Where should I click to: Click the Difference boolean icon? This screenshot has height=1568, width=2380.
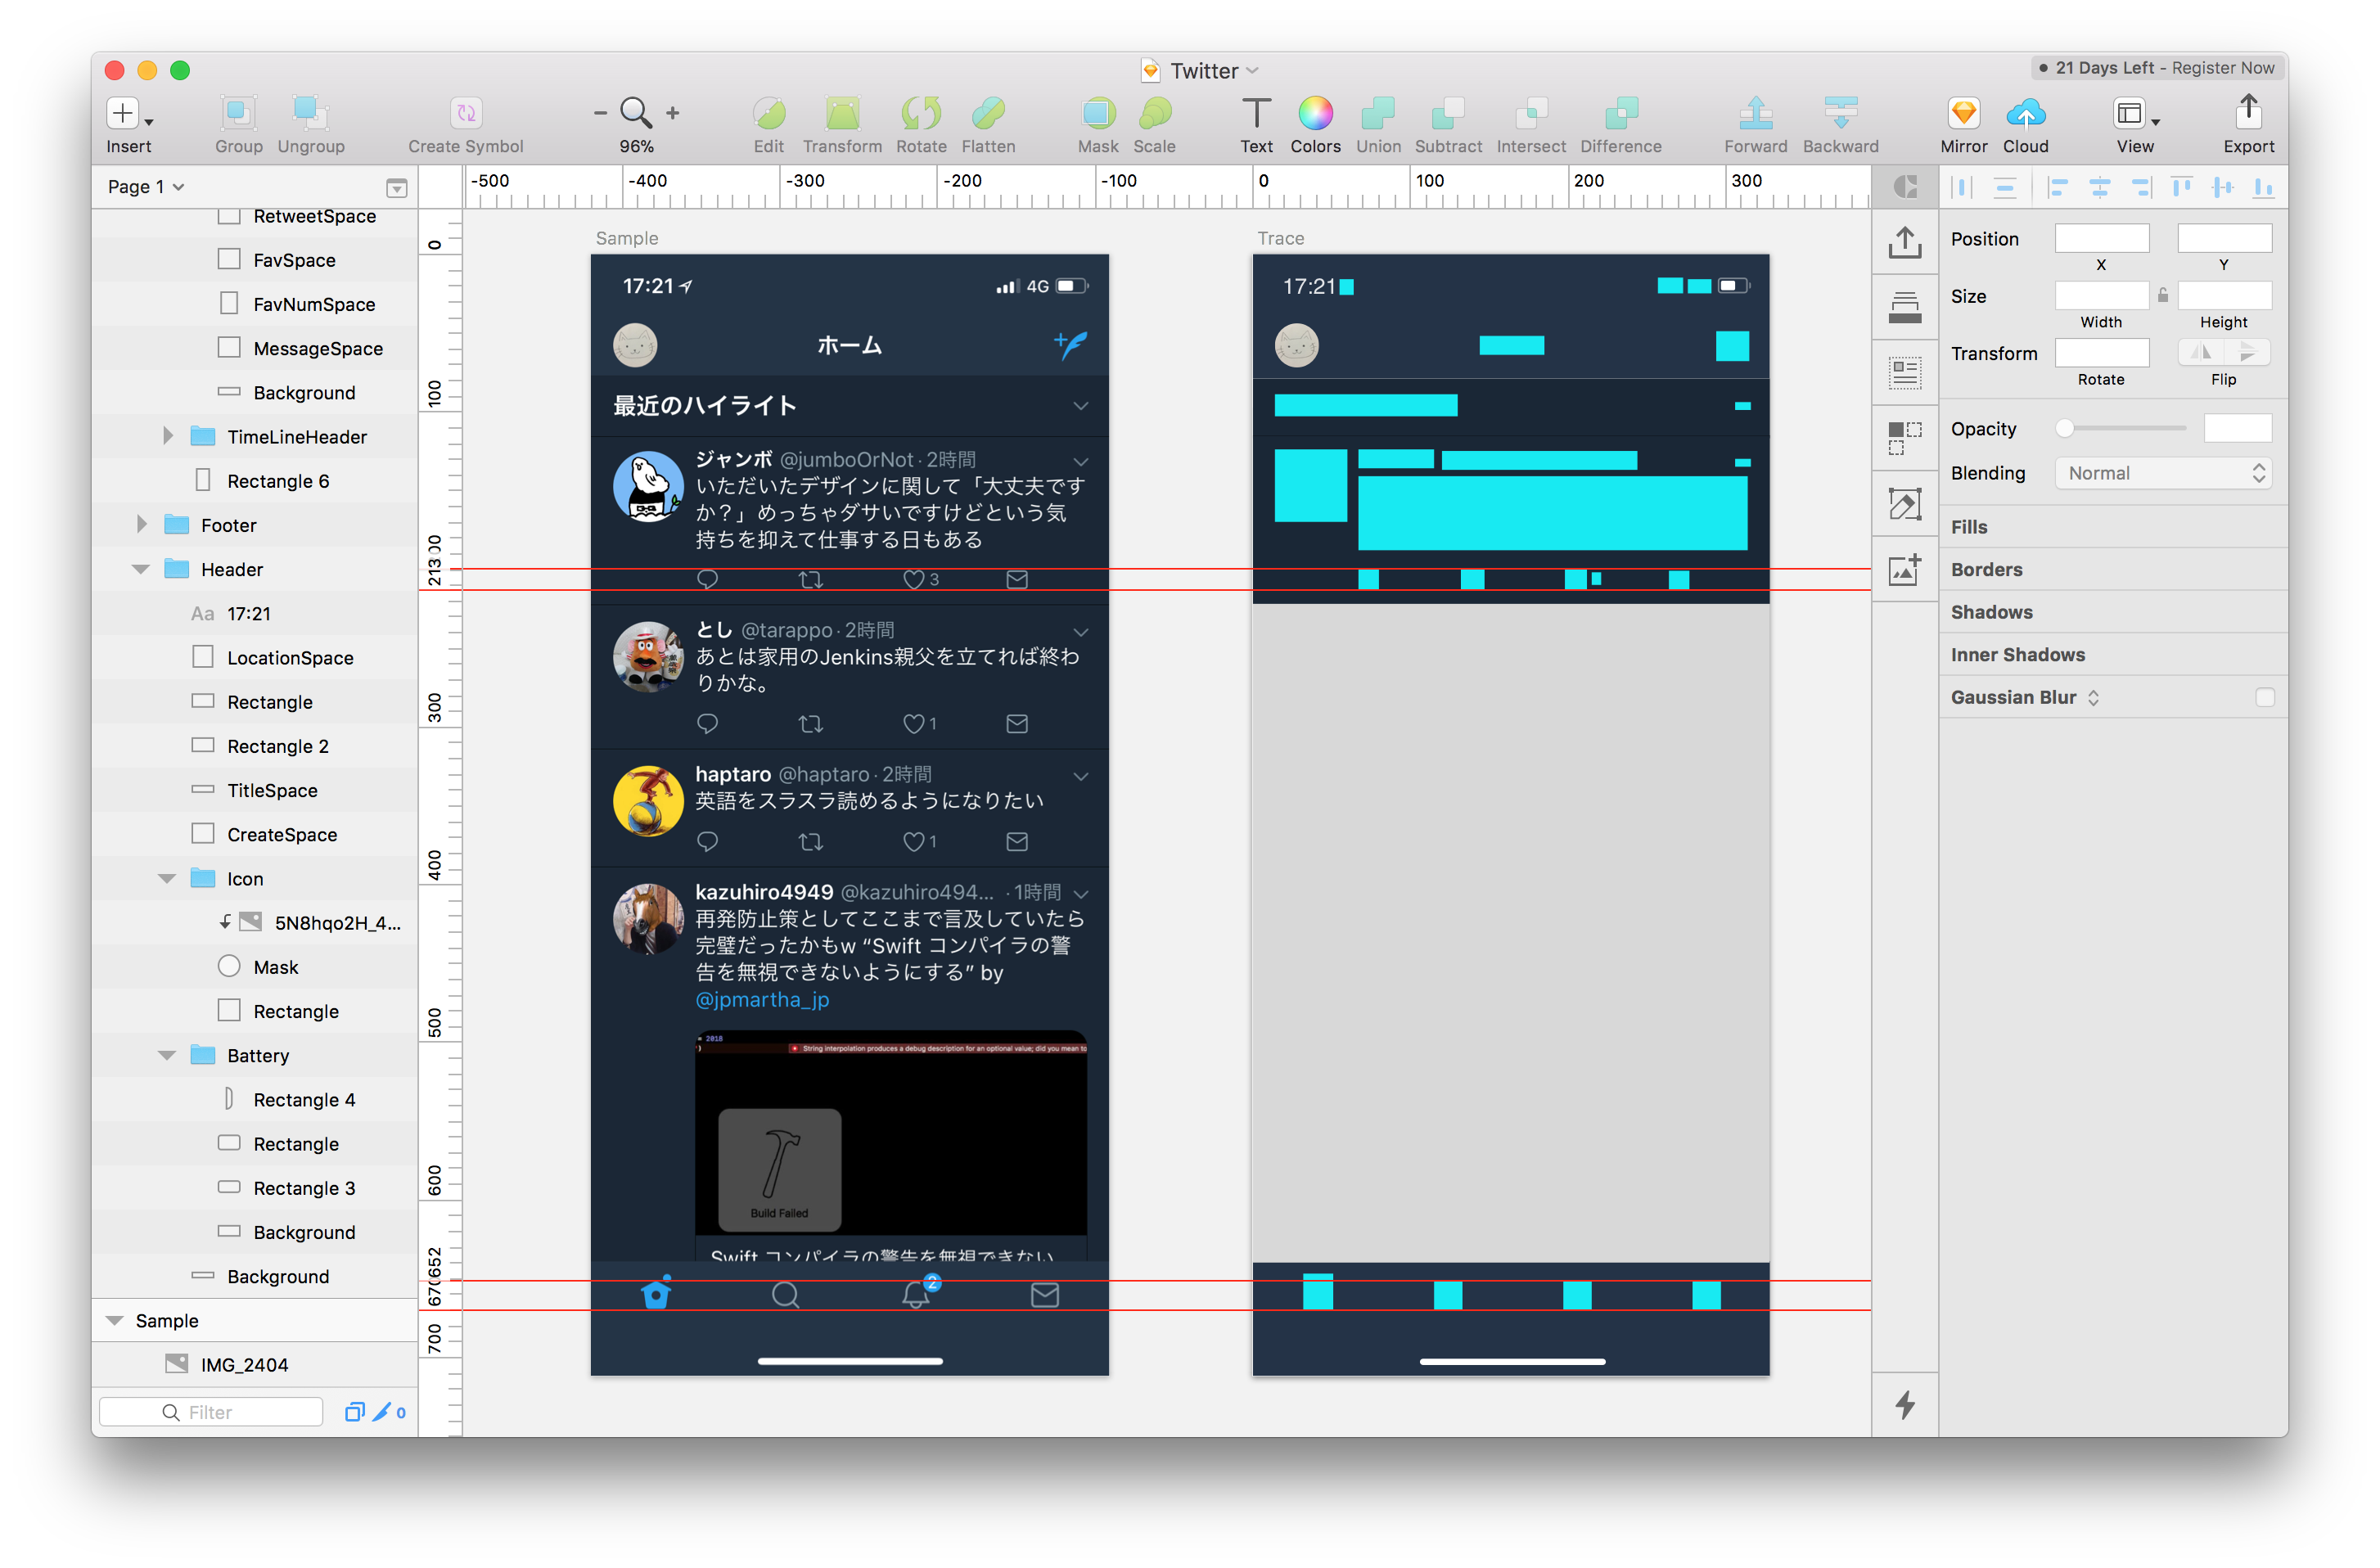(1621, 113)
